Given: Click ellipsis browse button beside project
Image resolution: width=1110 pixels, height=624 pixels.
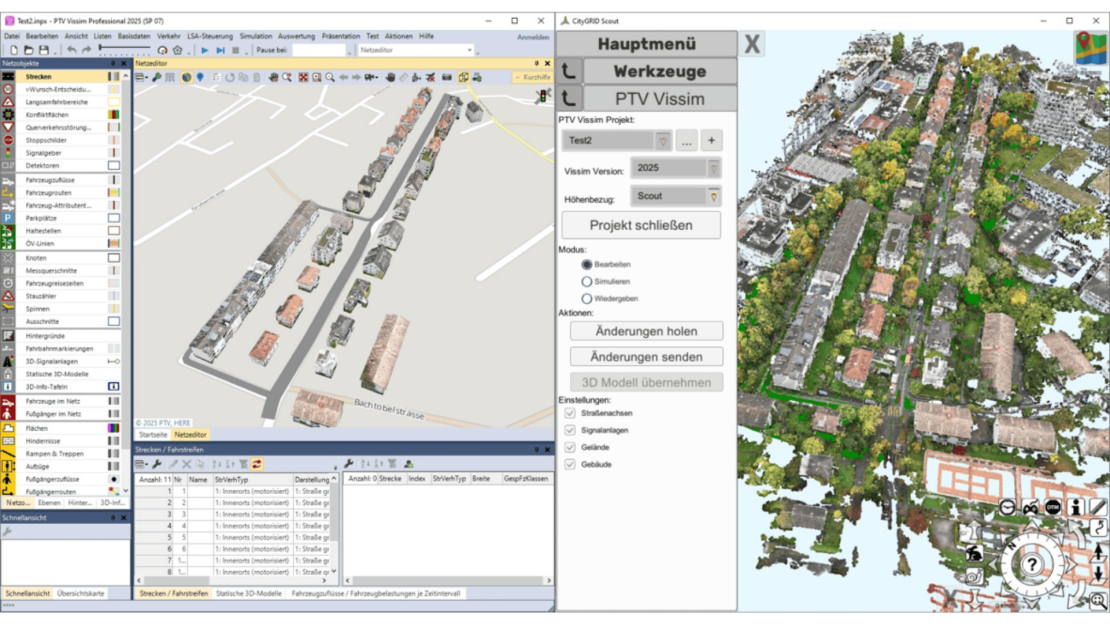Looking at the screenshot, I should pyautogui.click(x=687, y=140).
